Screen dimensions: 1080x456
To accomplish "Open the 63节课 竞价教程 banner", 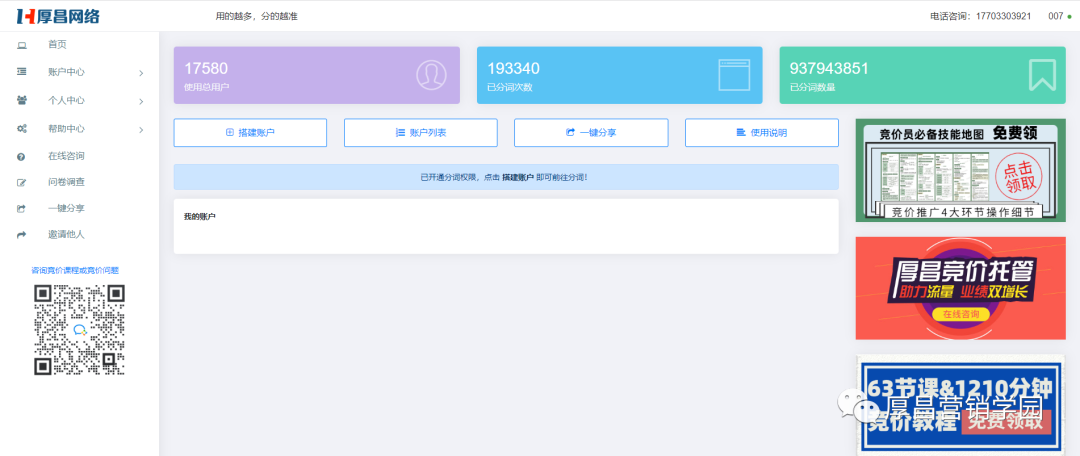I will 960,406.
